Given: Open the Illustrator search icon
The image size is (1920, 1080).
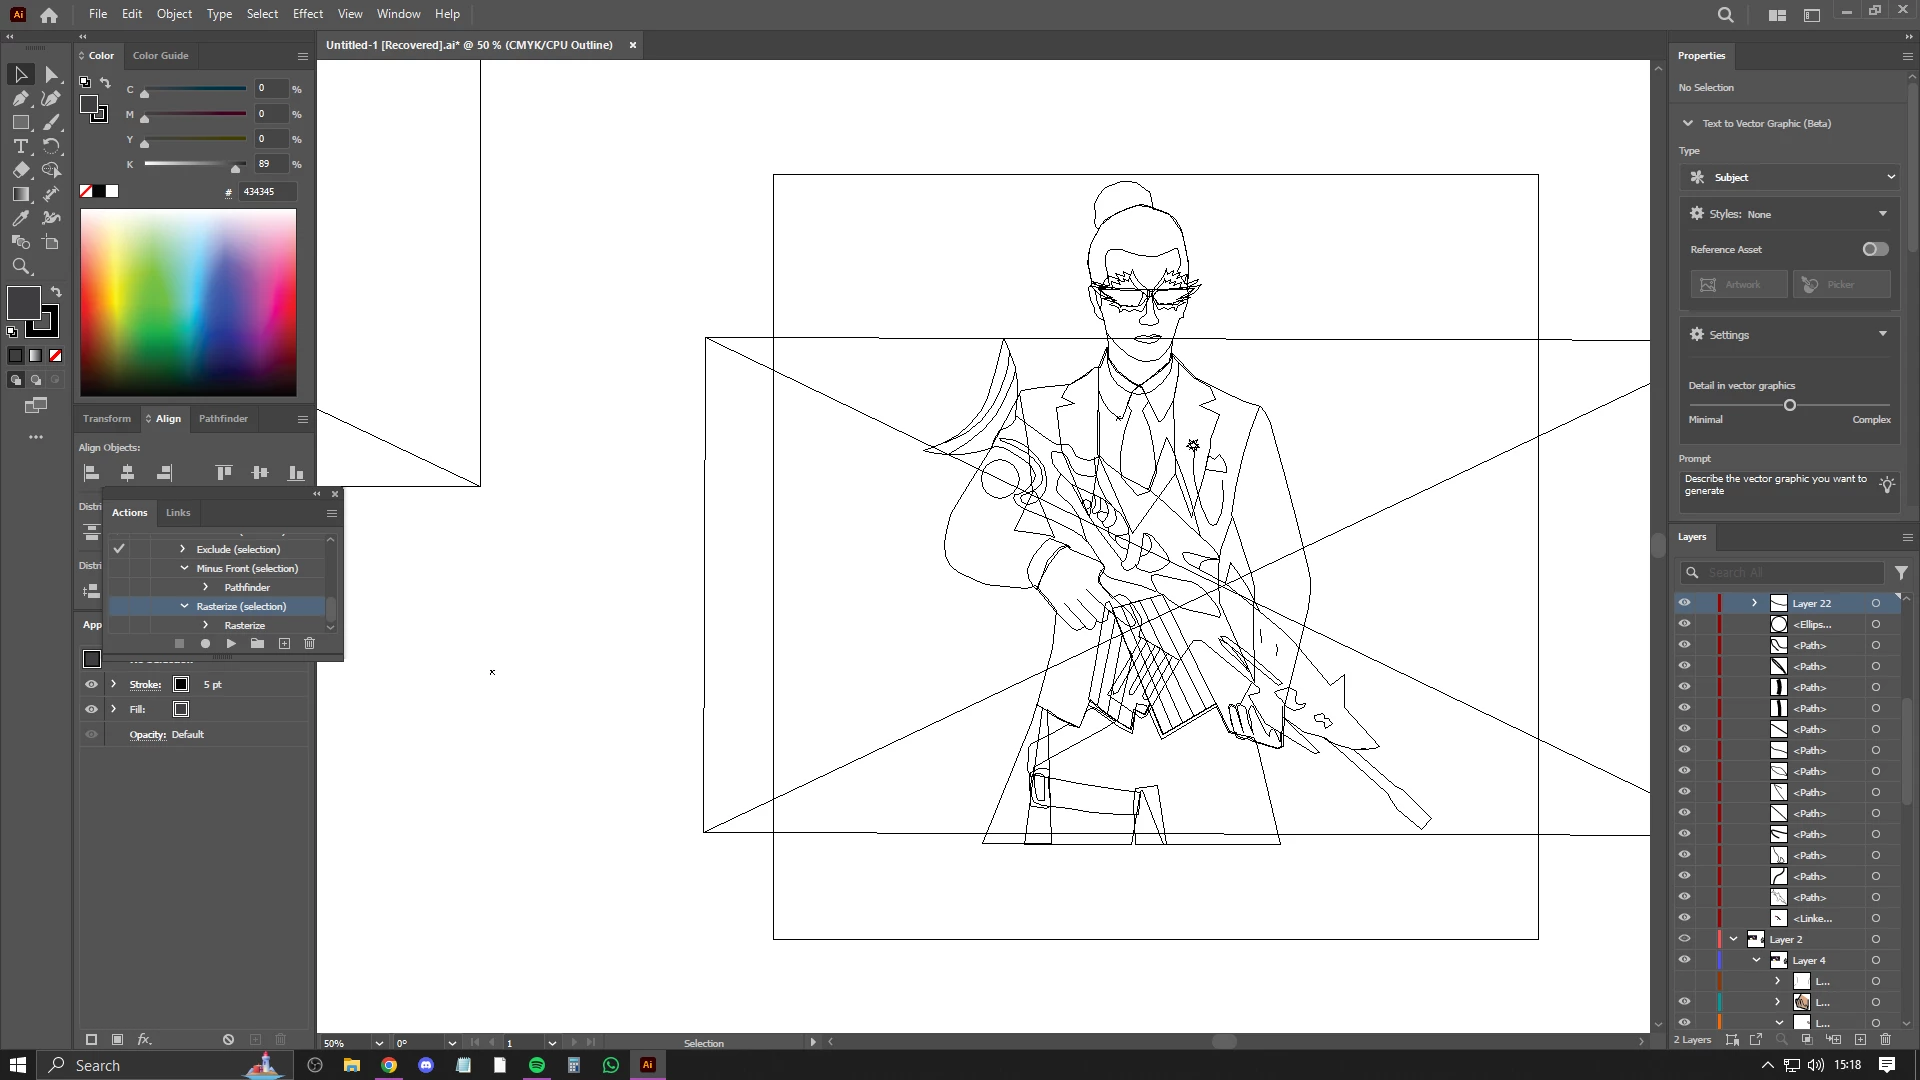Looking at the screenshot, I should (x=1725, y=14).
